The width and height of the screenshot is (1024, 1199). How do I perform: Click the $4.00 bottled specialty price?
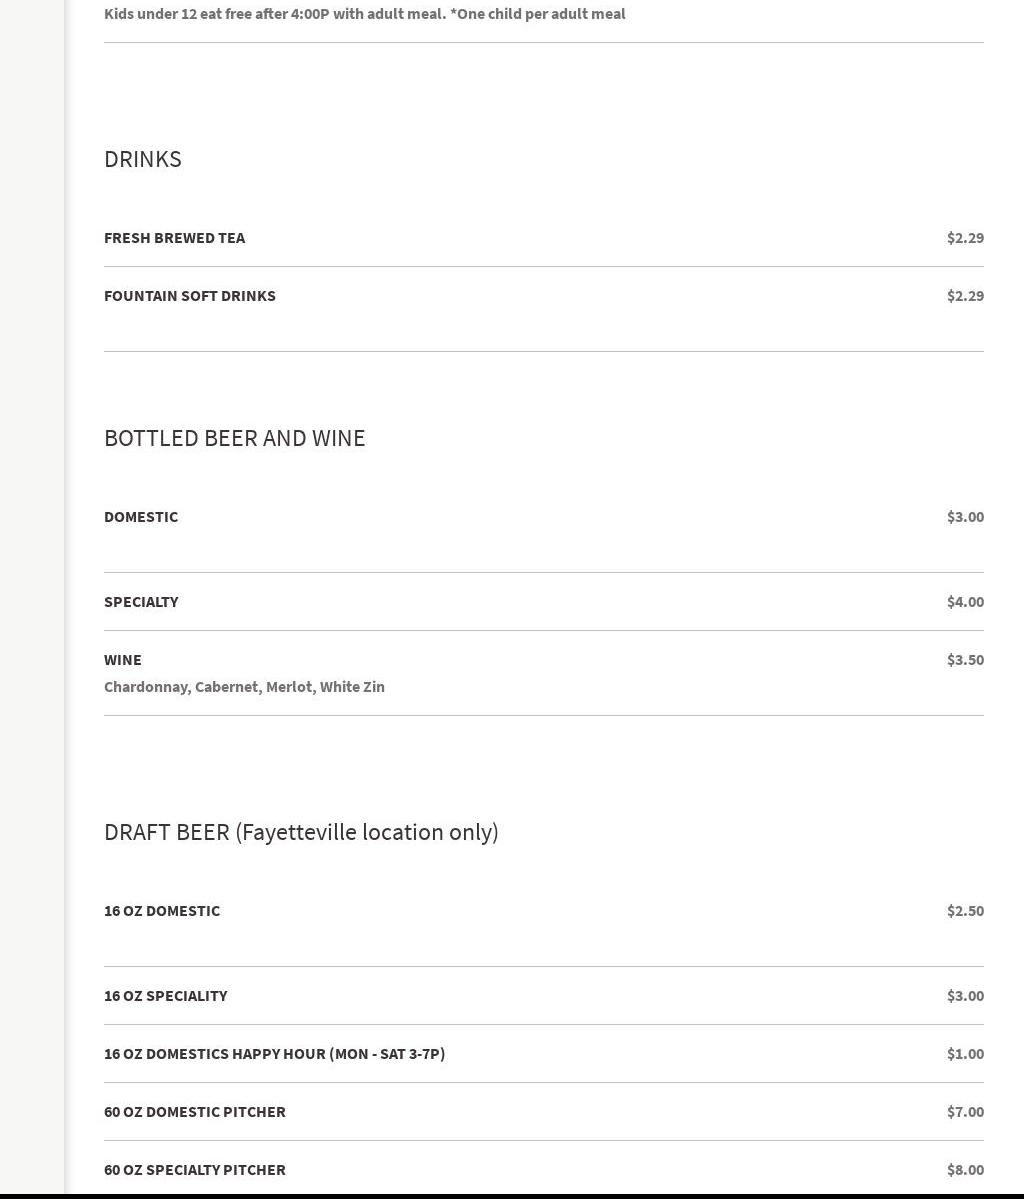point(965,602)
